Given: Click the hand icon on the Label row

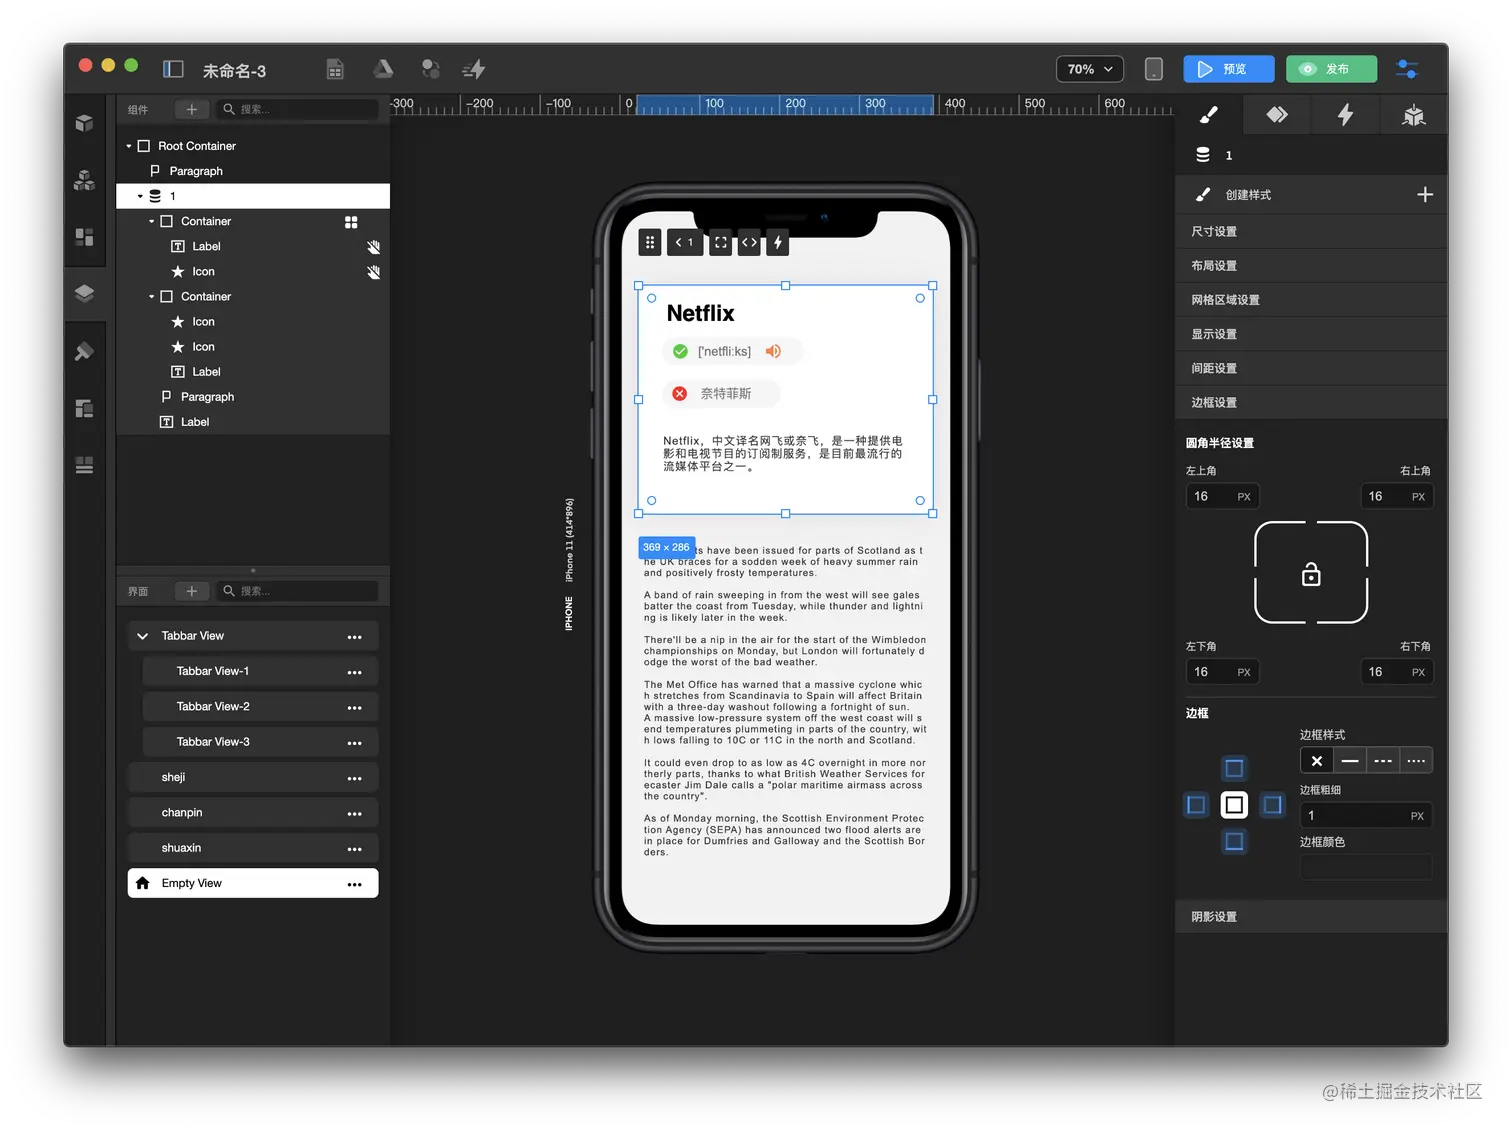Looking at the screenshot, I should 373,247.
